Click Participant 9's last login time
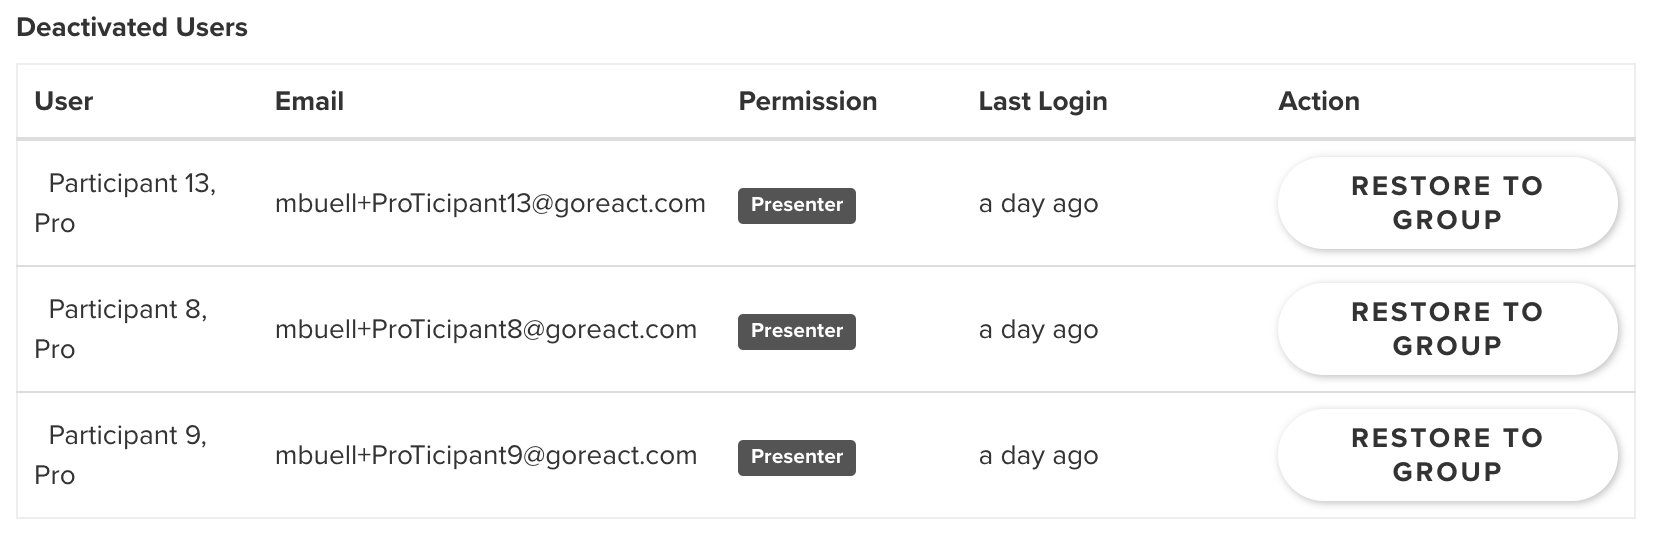Image resolution: width=1668 pixels, height=546 pixels. (1038, 456)
